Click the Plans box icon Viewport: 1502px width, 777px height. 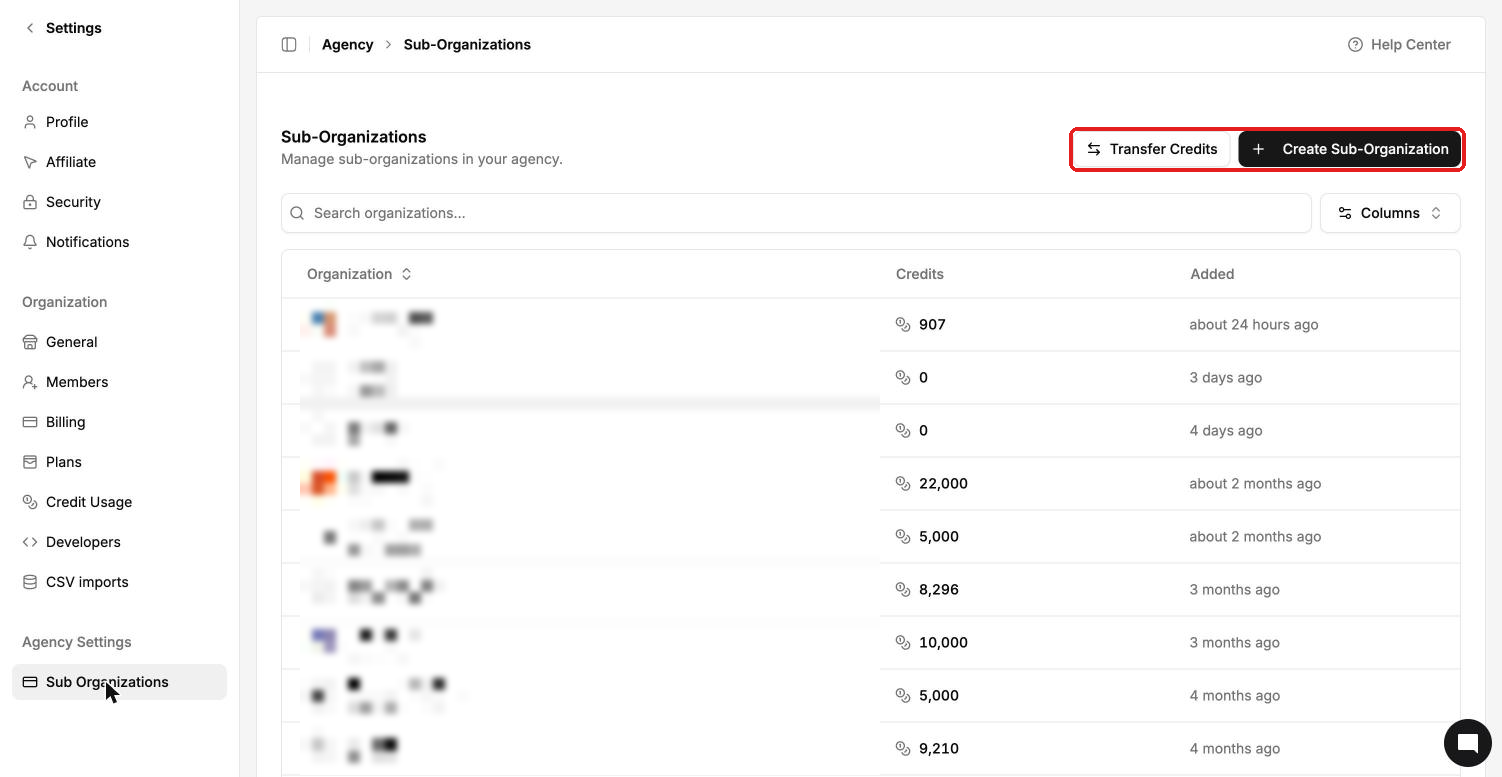30,462
